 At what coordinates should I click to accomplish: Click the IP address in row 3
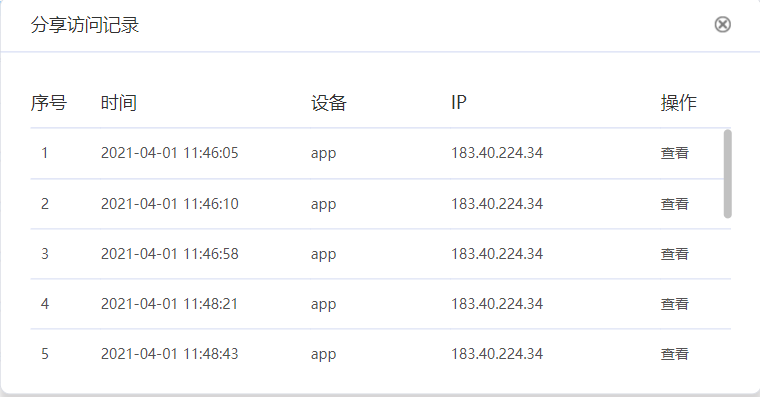pyautogui.click(x=497, y=254)
